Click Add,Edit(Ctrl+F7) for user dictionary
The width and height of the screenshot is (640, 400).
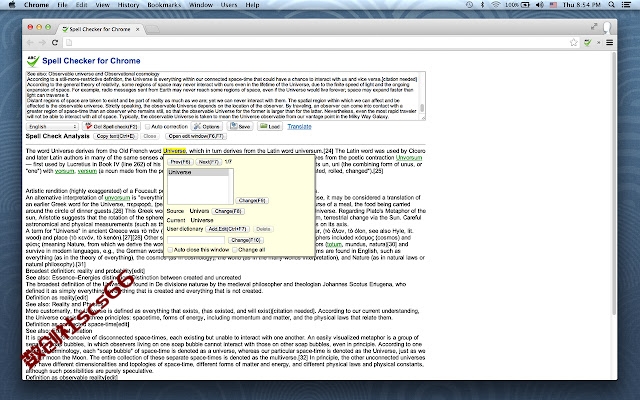[x=227, y=229]
